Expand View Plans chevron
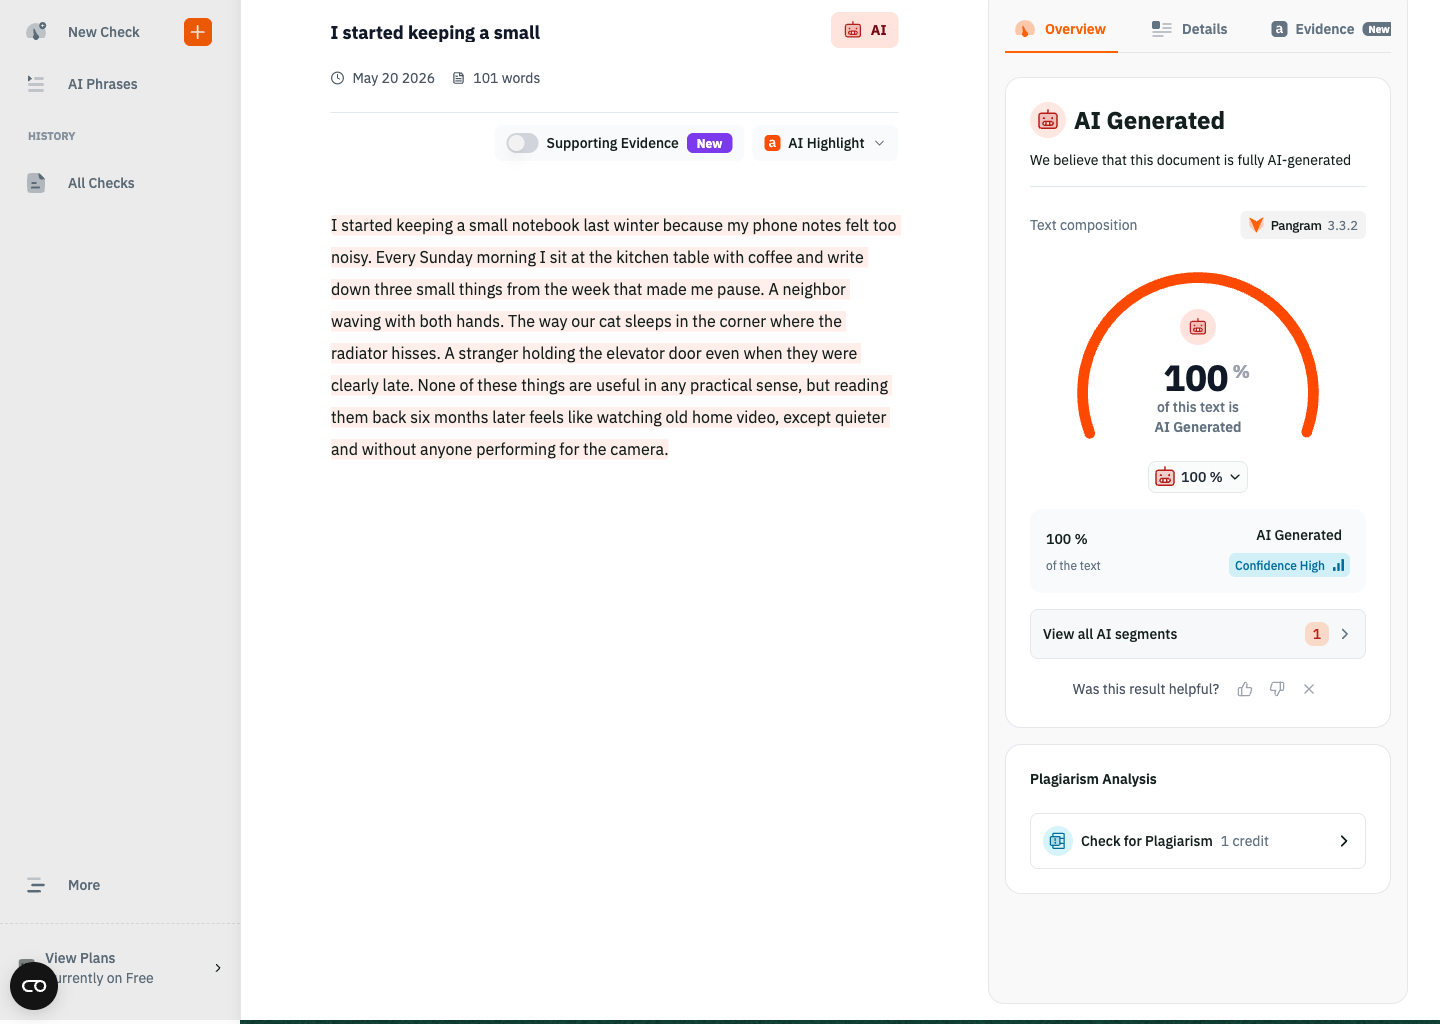Image resolution: width=1440 pixels, height=1024 pixels. point(218,968)
